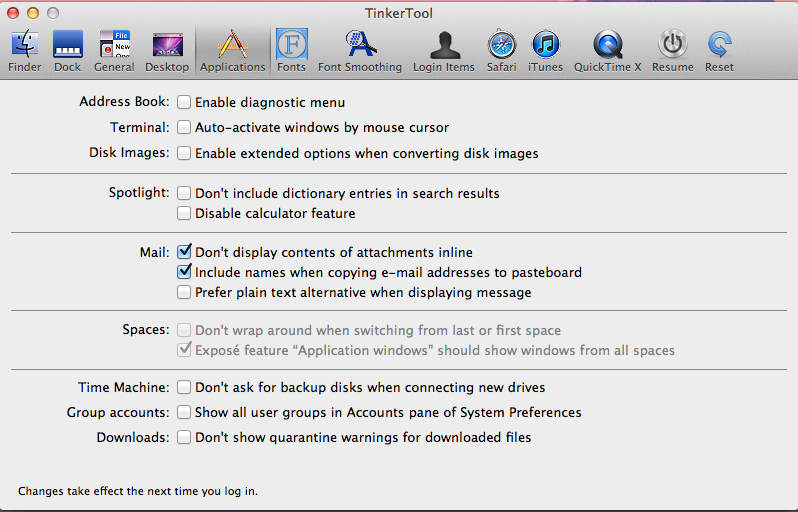Click the Time Machine label
Viewport: 798px width, 512px height.
(124, 387)
